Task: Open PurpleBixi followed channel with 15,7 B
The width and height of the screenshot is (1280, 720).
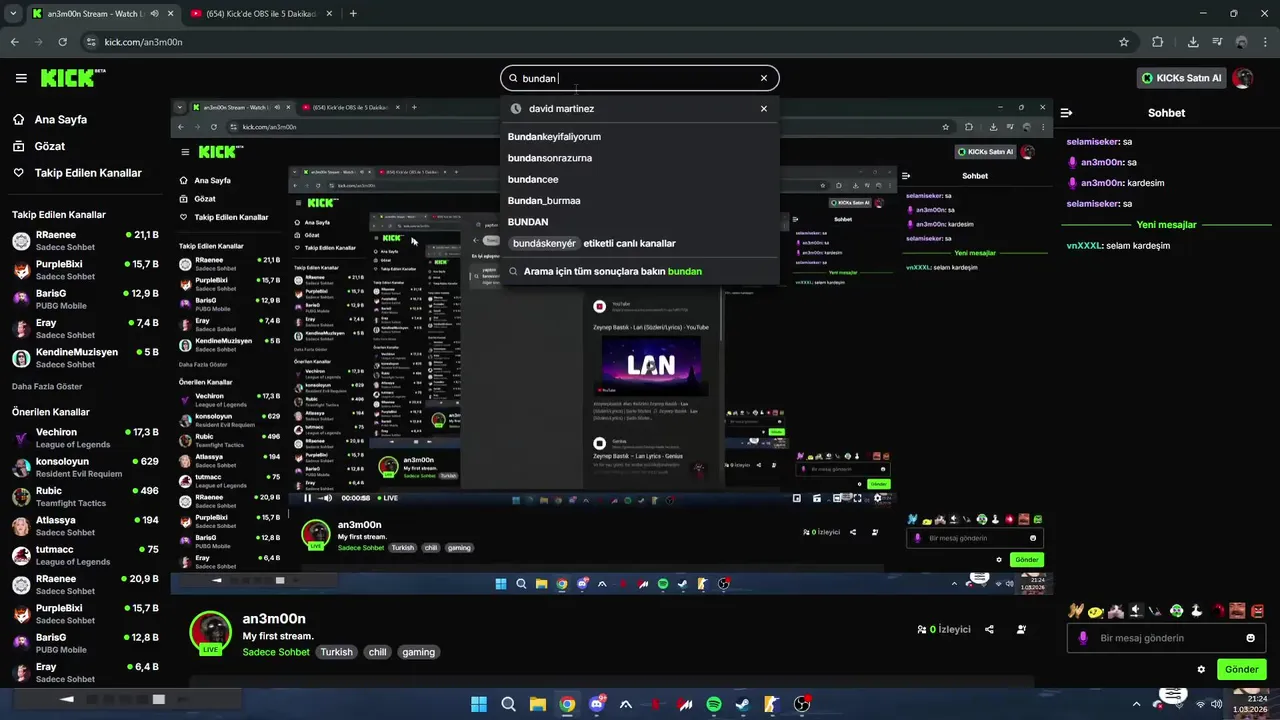Action: [x=85, y=270]
